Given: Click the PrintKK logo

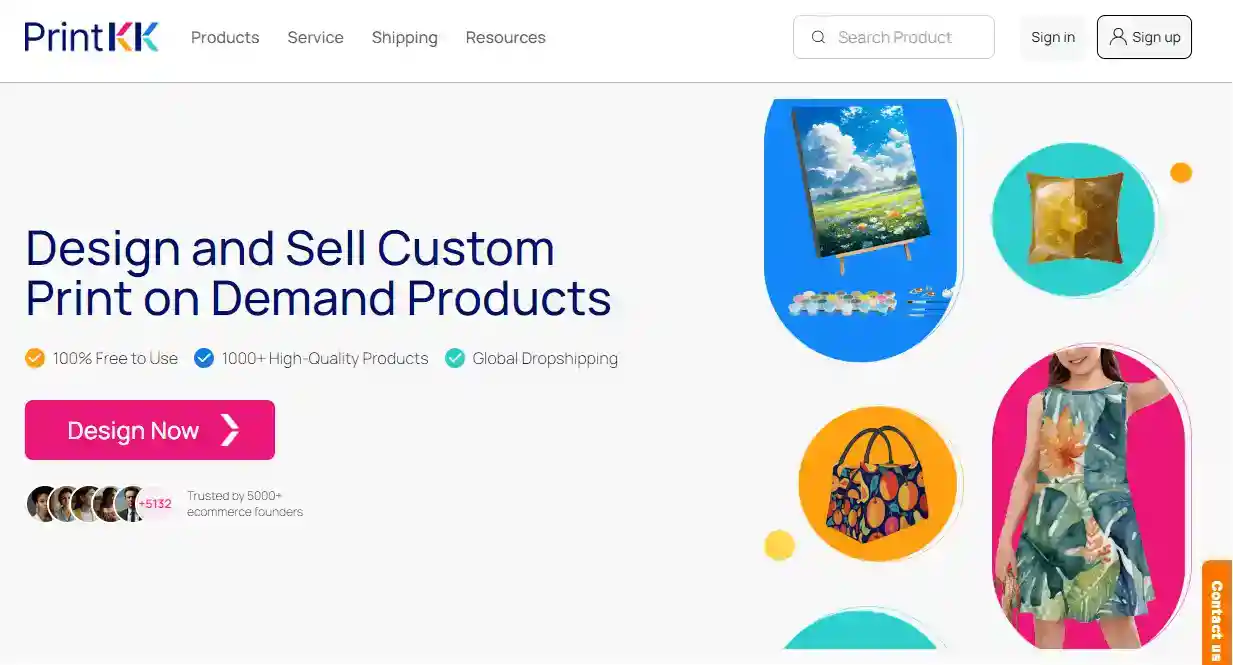Looking at the screenshot, I should (x=92, y=37).
